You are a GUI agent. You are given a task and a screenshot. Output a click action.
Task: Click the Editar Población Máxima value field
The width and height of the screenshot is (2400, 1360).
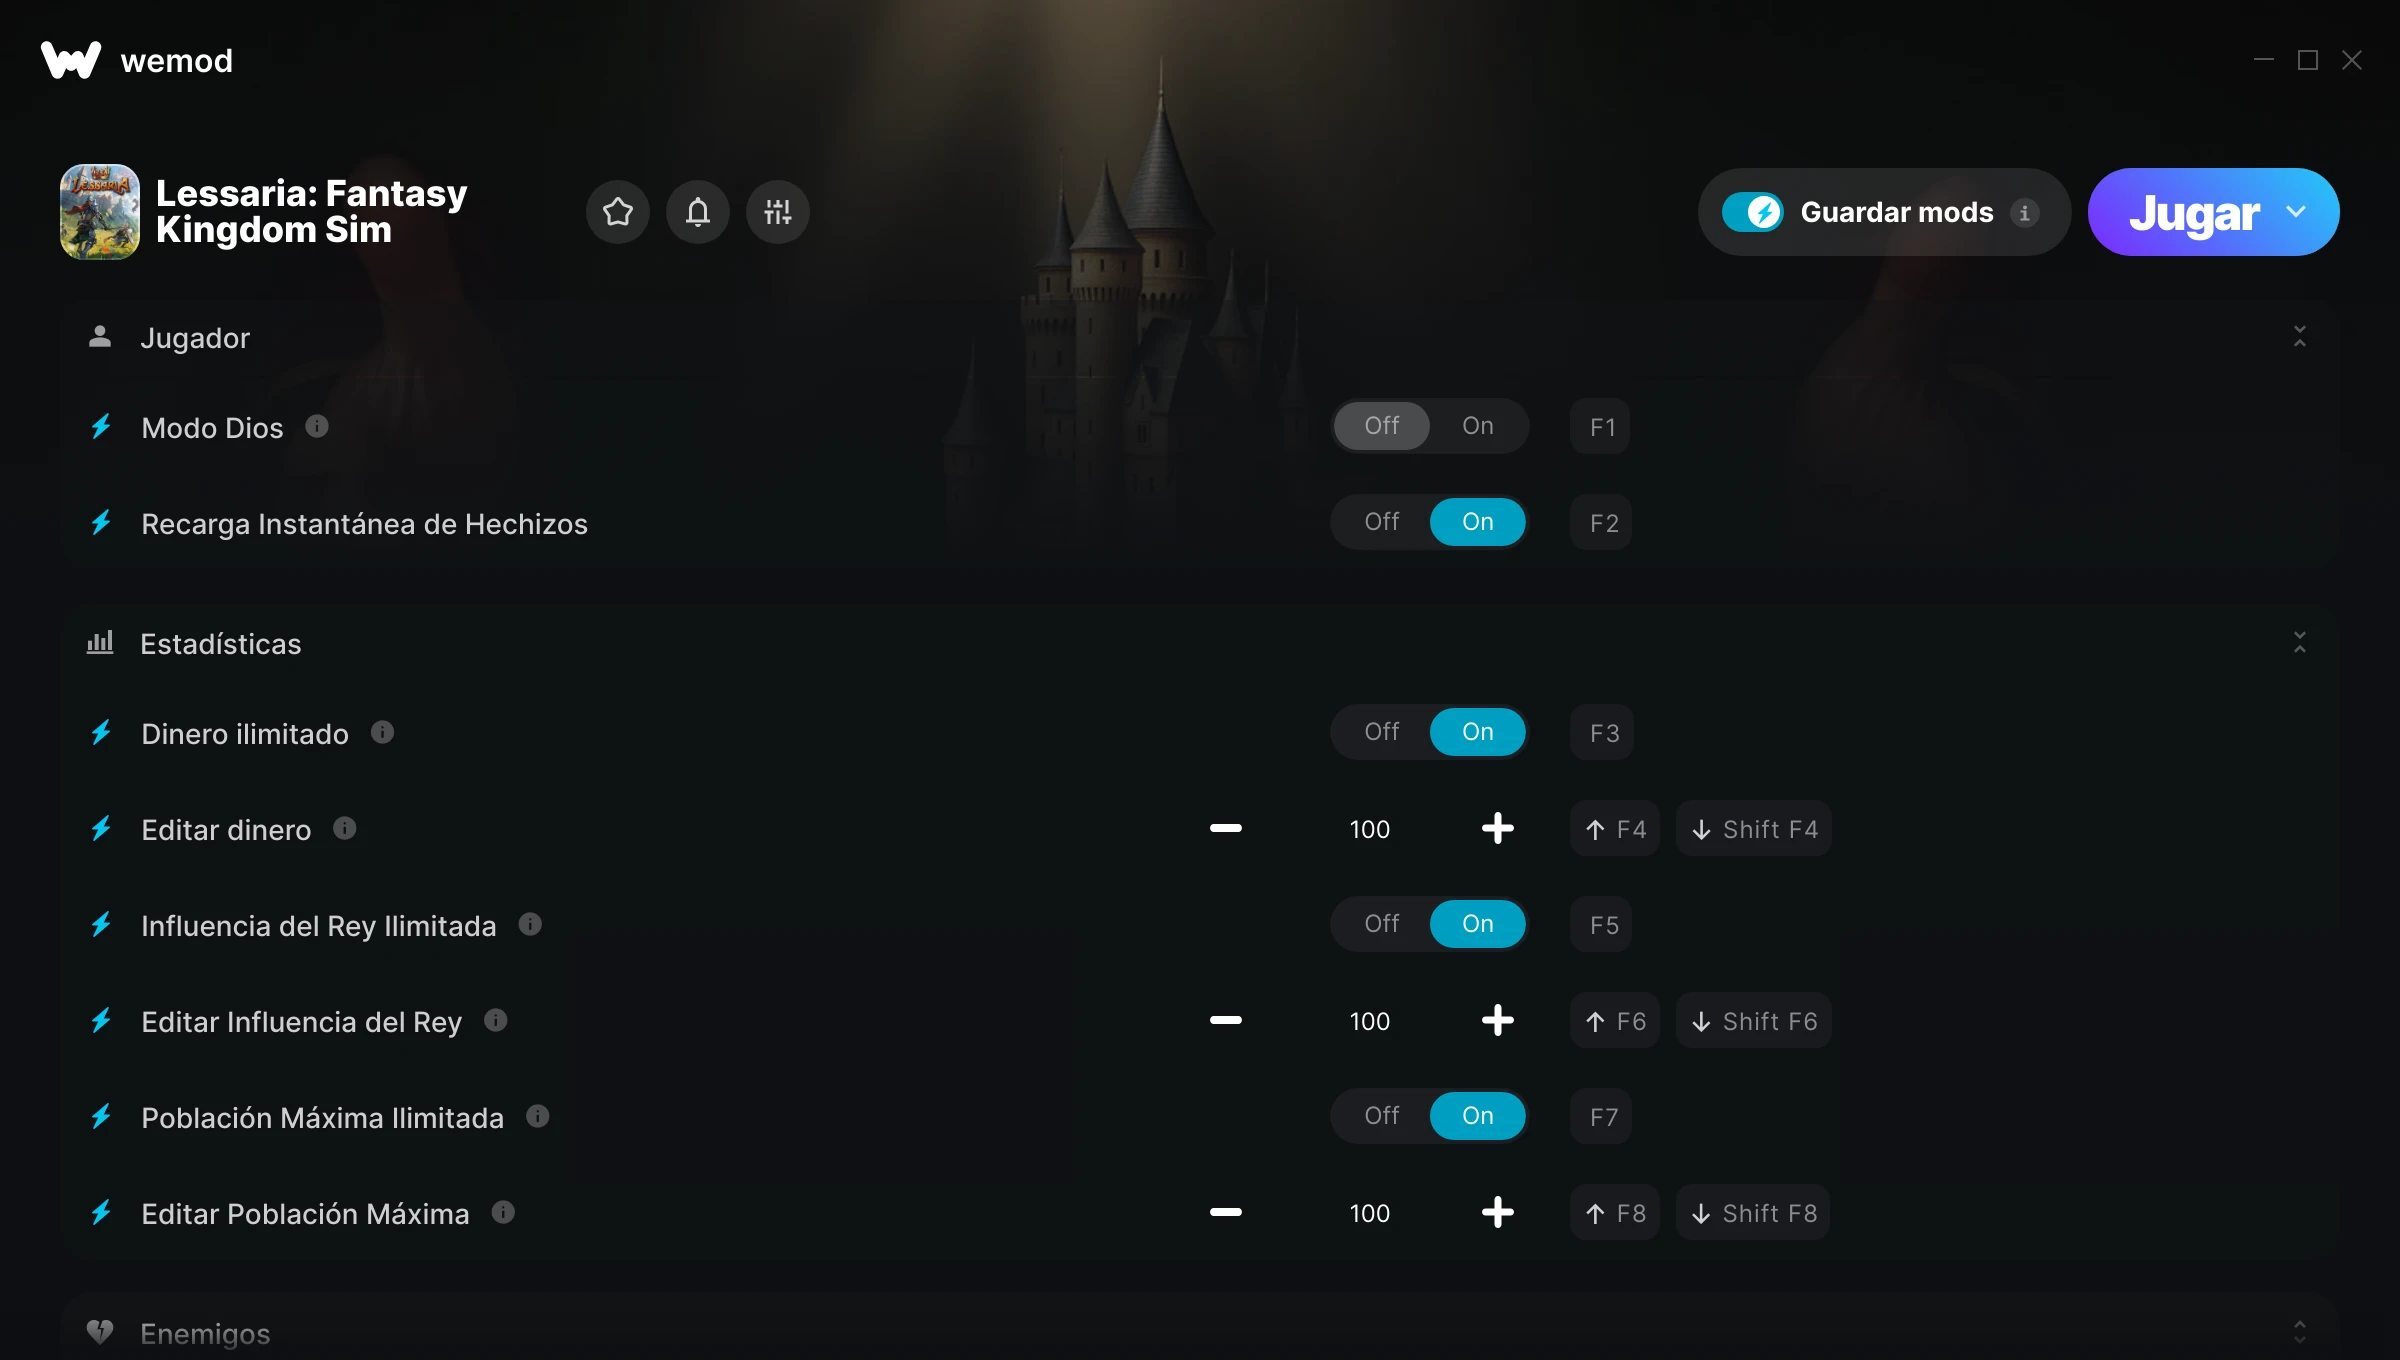(1370, 1213)
